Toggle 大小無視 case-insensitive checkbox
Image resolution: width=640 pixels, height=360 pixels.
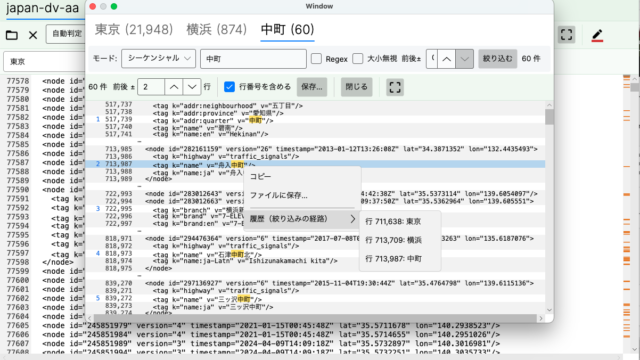tap(358, 59)
